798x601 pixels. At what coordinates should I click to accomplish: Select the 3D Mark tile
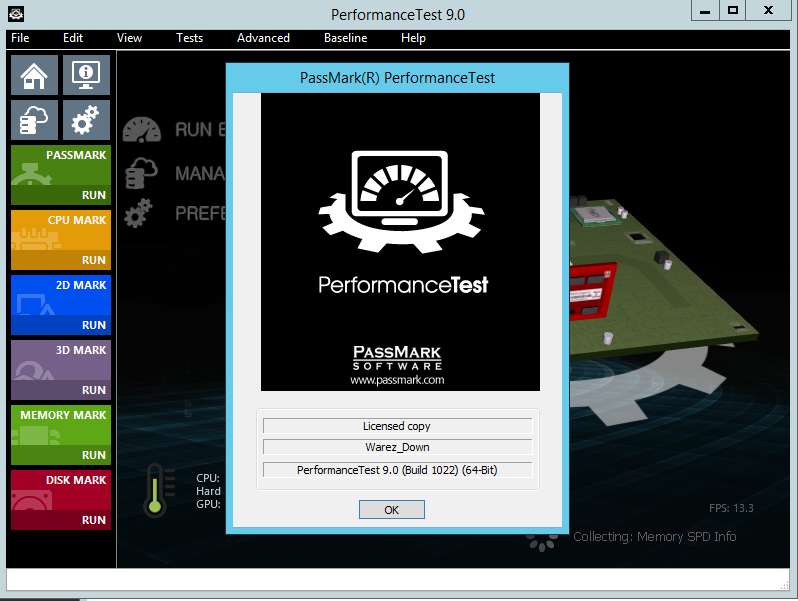pyautogui.click(x=61, y=361)
